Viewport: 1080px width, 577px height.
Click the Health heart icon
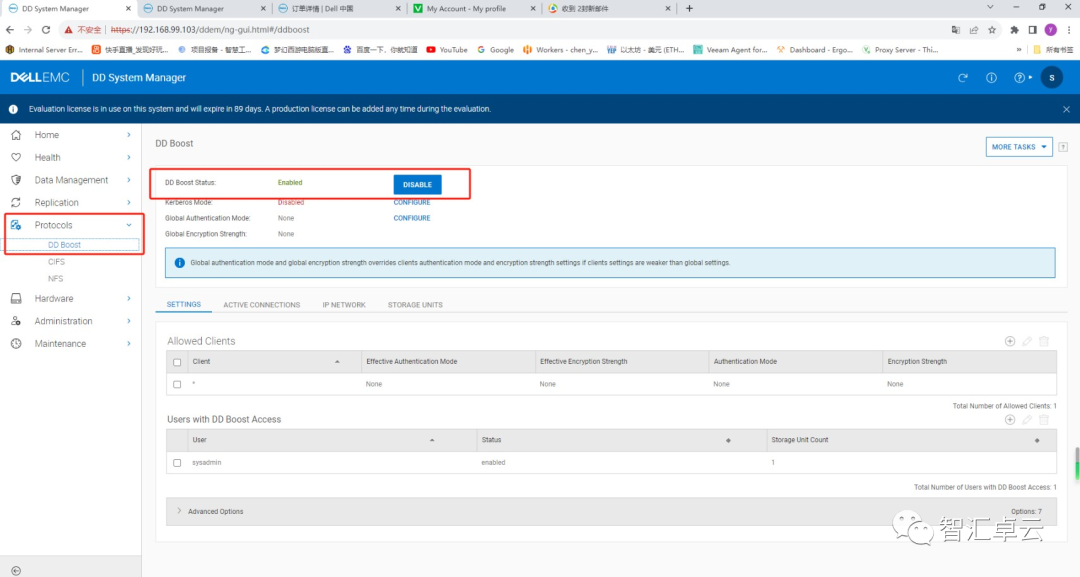coord(16,158)
